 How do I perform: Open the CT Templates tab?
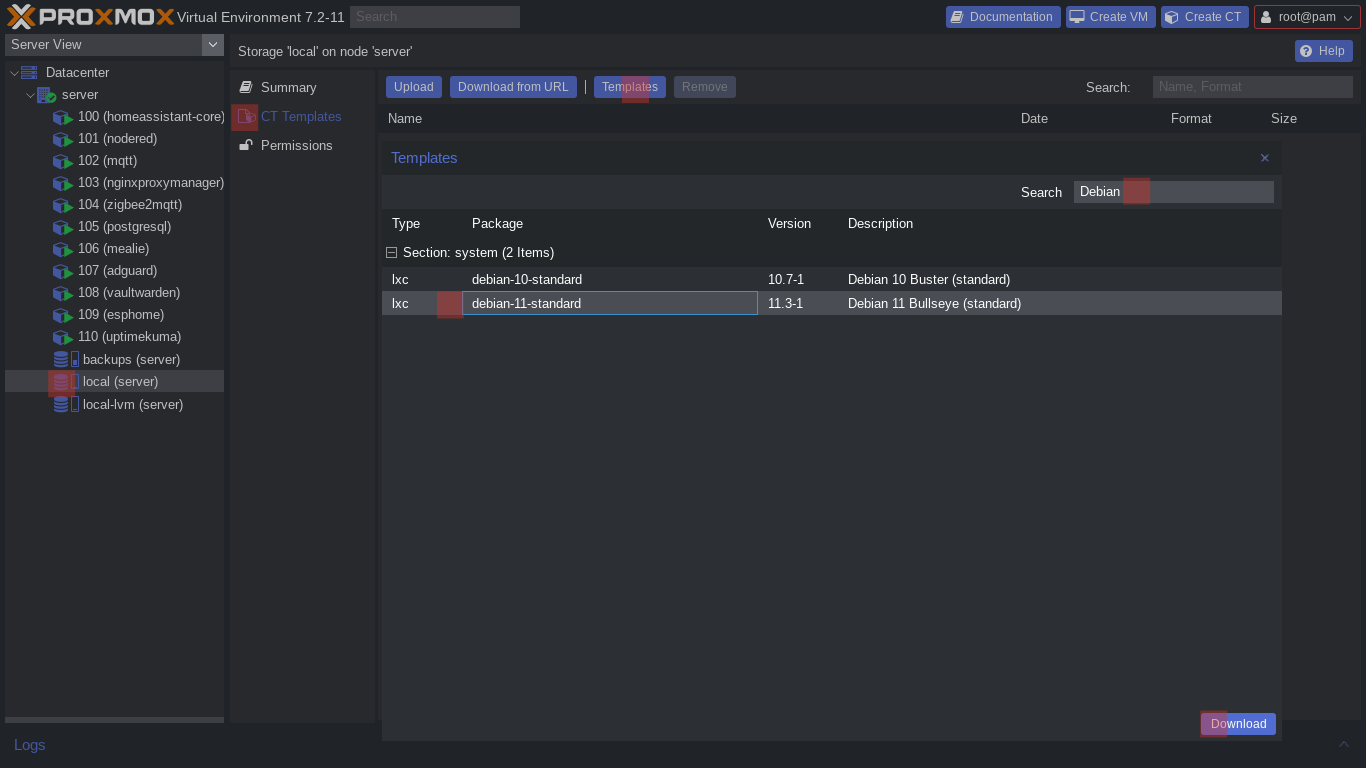coord(302,116)
